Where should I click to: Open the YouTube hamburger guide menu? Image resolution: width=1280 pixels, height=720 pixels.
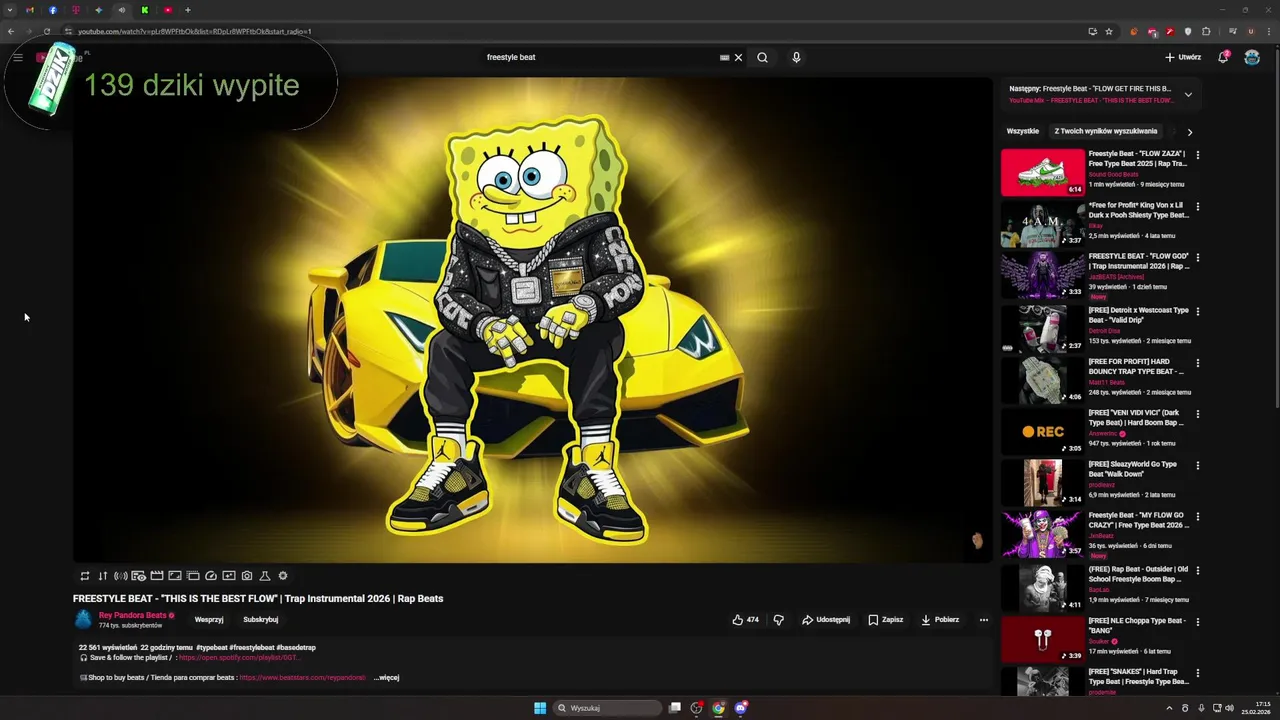point(18,57)
